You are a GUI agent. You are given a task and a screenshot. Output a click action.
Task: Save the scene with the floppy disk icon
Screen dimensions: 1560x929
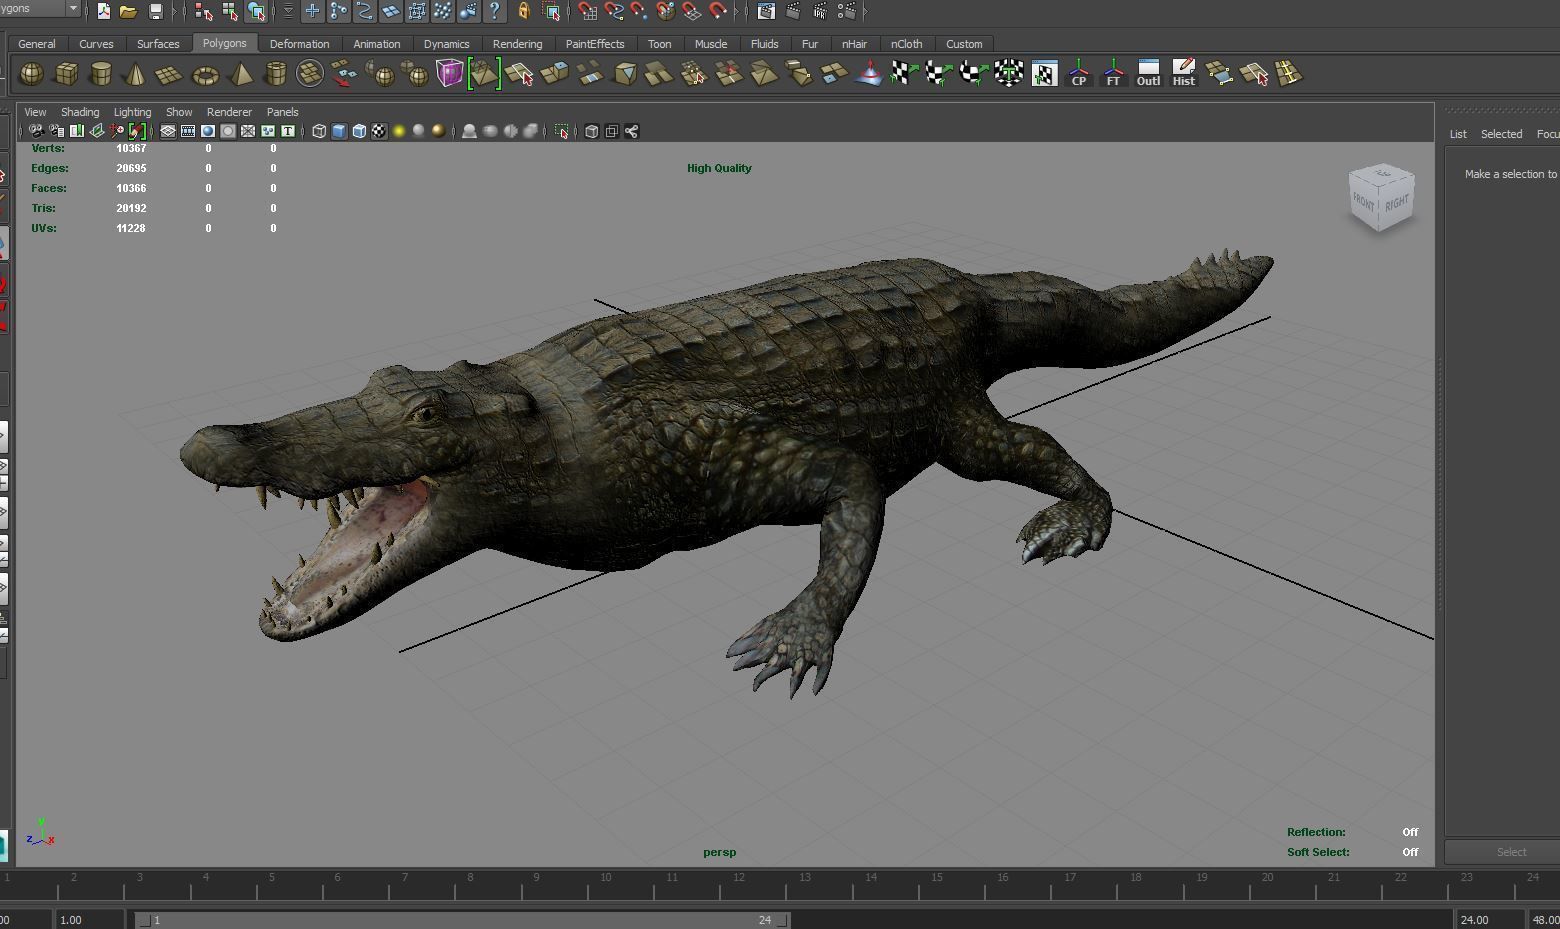(x=155, y=11)
